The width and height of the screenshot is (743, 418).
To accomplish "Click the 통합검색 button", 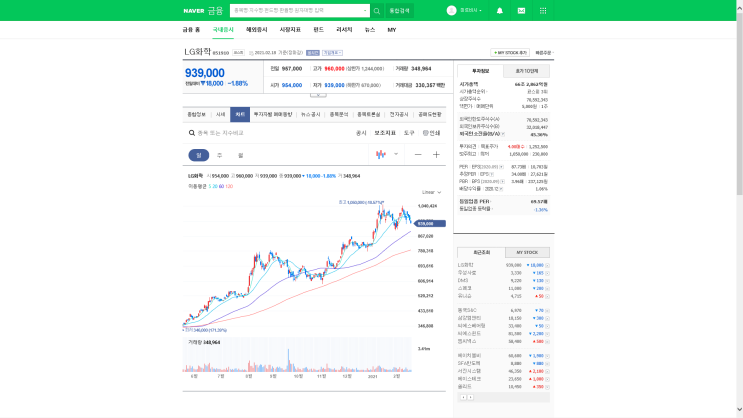I will tap(399, 10).
